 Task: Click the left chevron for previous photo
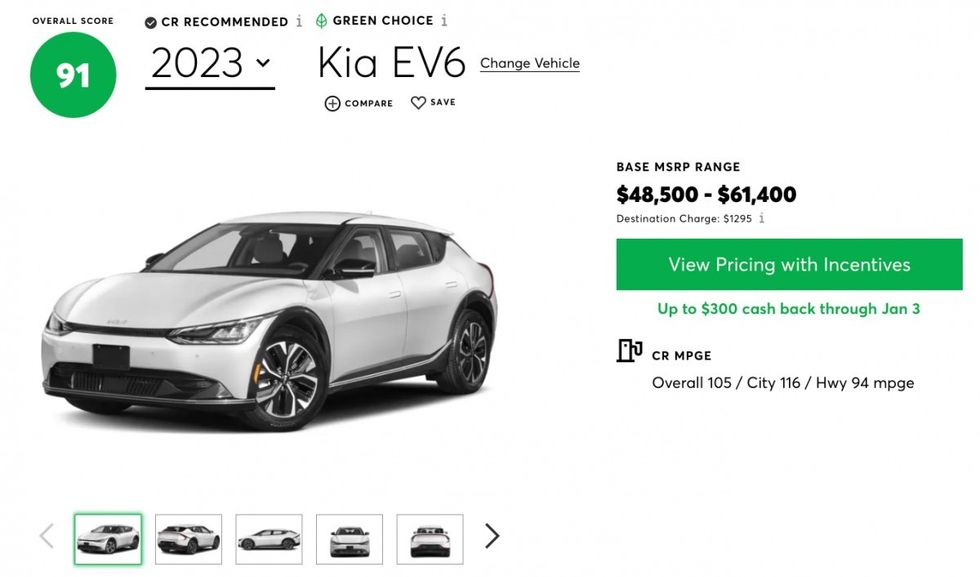(45, 536)
